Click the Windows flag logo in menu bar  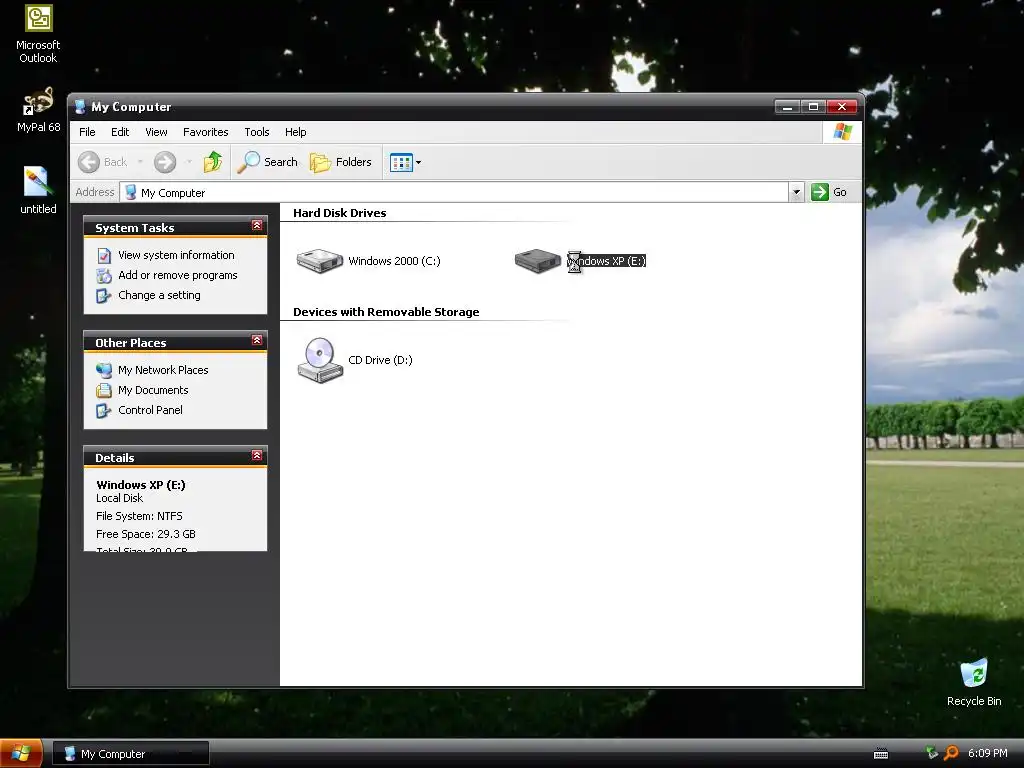pyautogui.click(x=842, y=132)
